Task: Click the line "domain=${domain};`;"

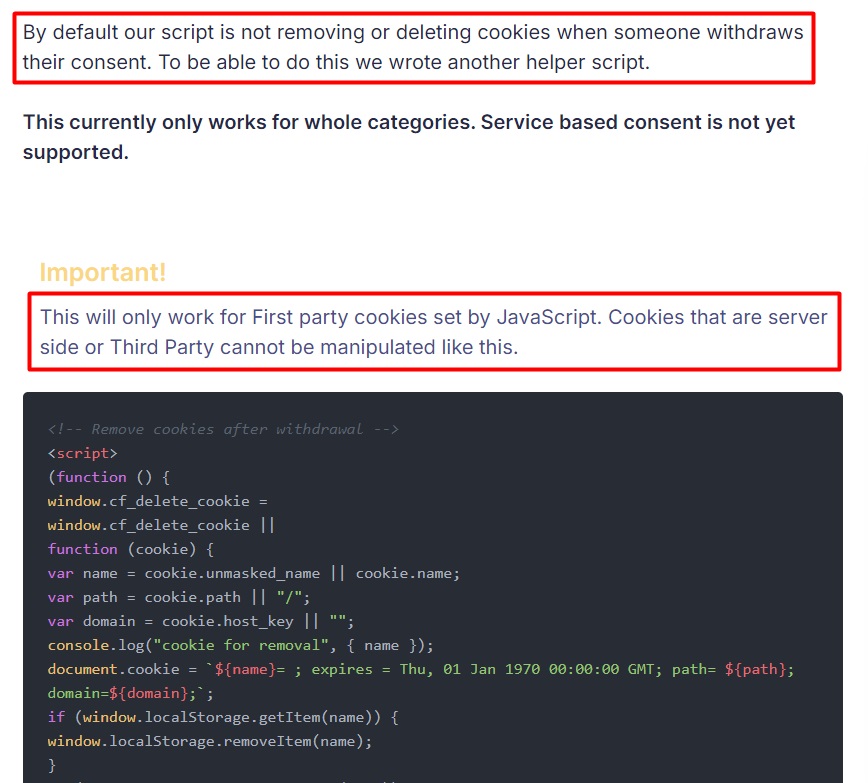Action: pyautogui.click(x=131, y=693)
